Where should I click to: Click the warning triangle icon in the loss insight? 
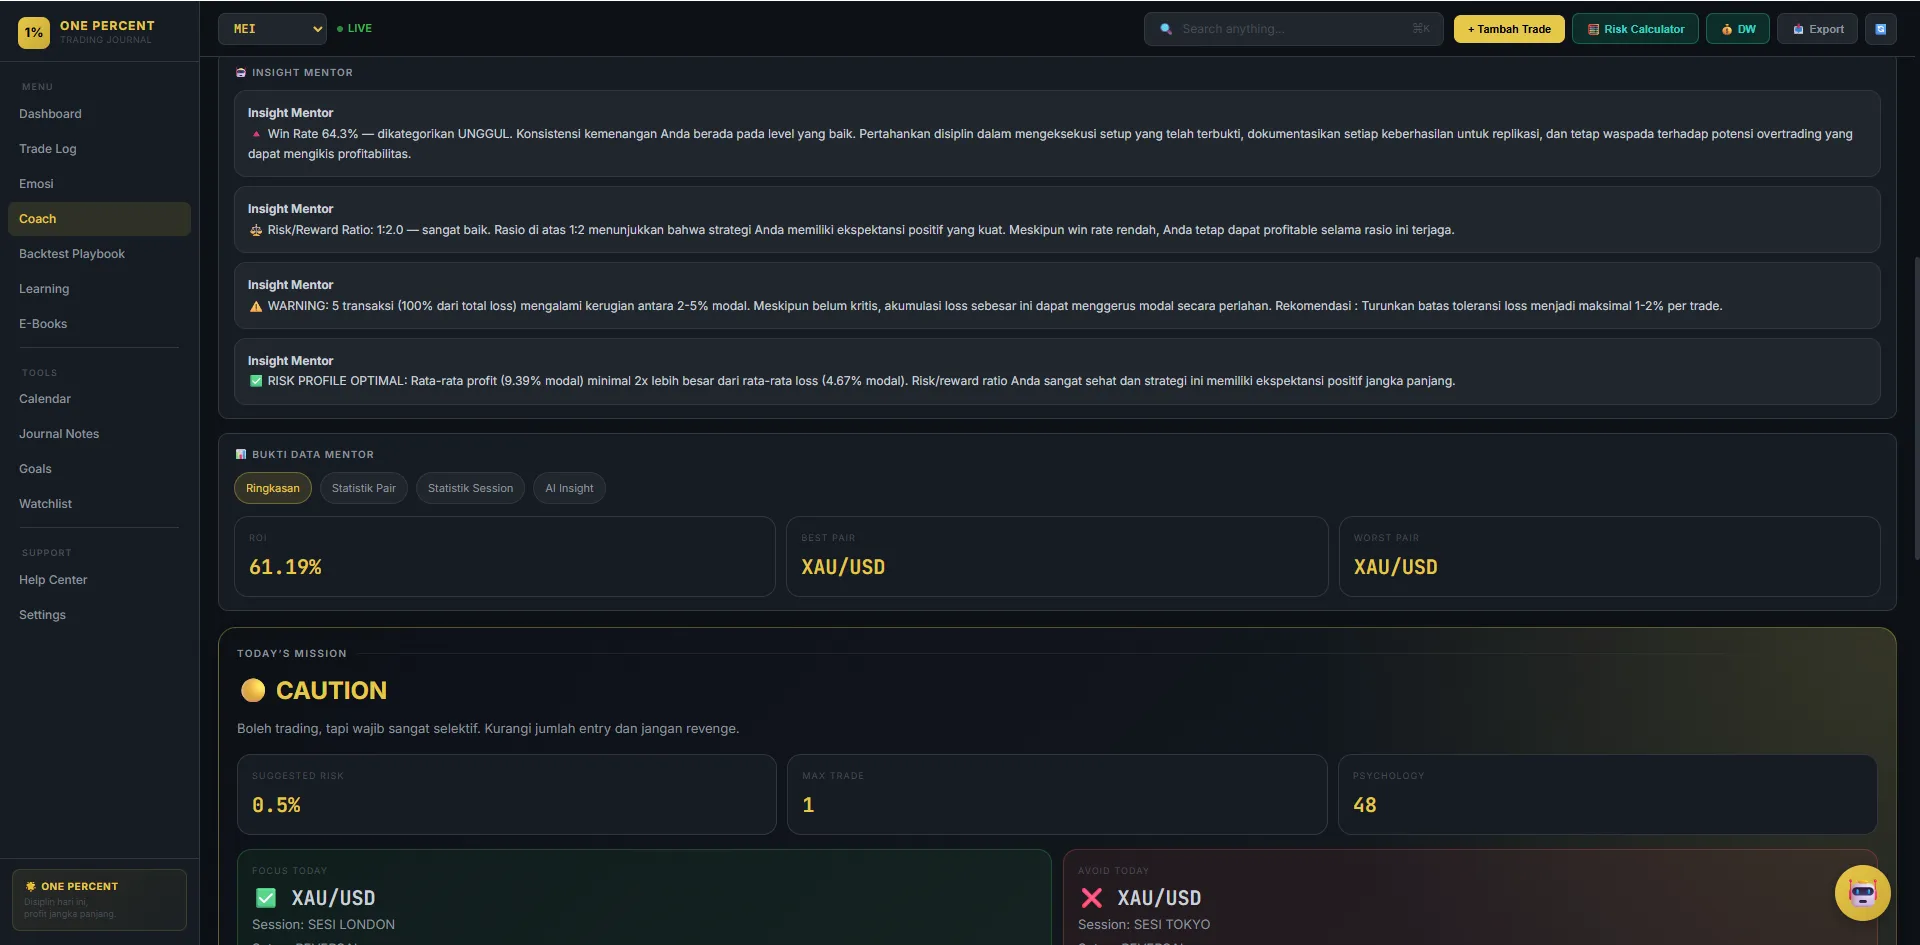pyautogui.click(x=256, y=306)
